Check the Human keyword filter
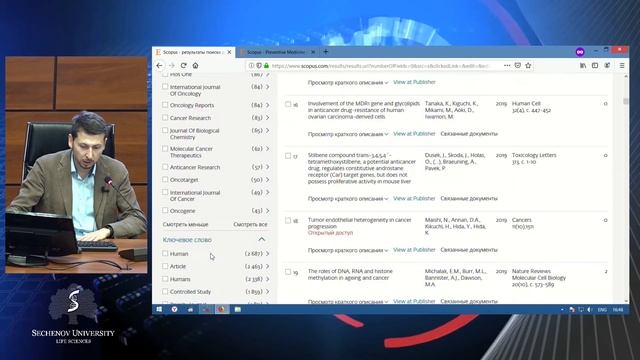This screenshot has width=640, height=360. tap(165, 253)
